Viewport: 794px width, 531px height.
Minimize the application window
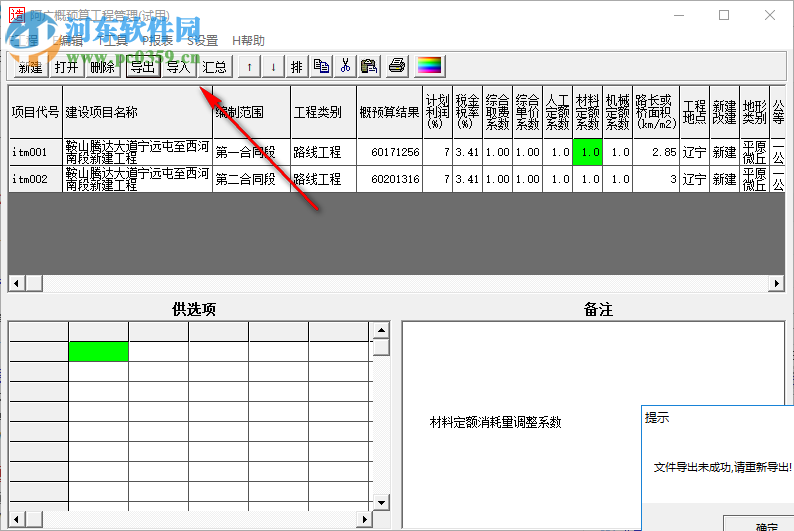pyautogui.click(x=679, y=15)
